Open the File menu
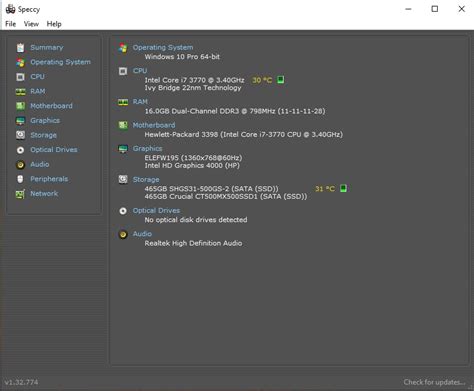This screenshot has height=391, width=474. click(x=10, y=24)
